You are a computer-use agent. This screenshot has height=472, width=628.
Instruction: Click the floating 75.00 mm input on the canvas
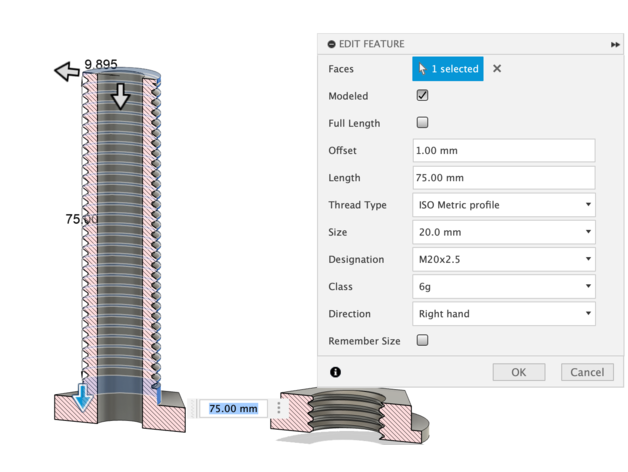[233, 409]
